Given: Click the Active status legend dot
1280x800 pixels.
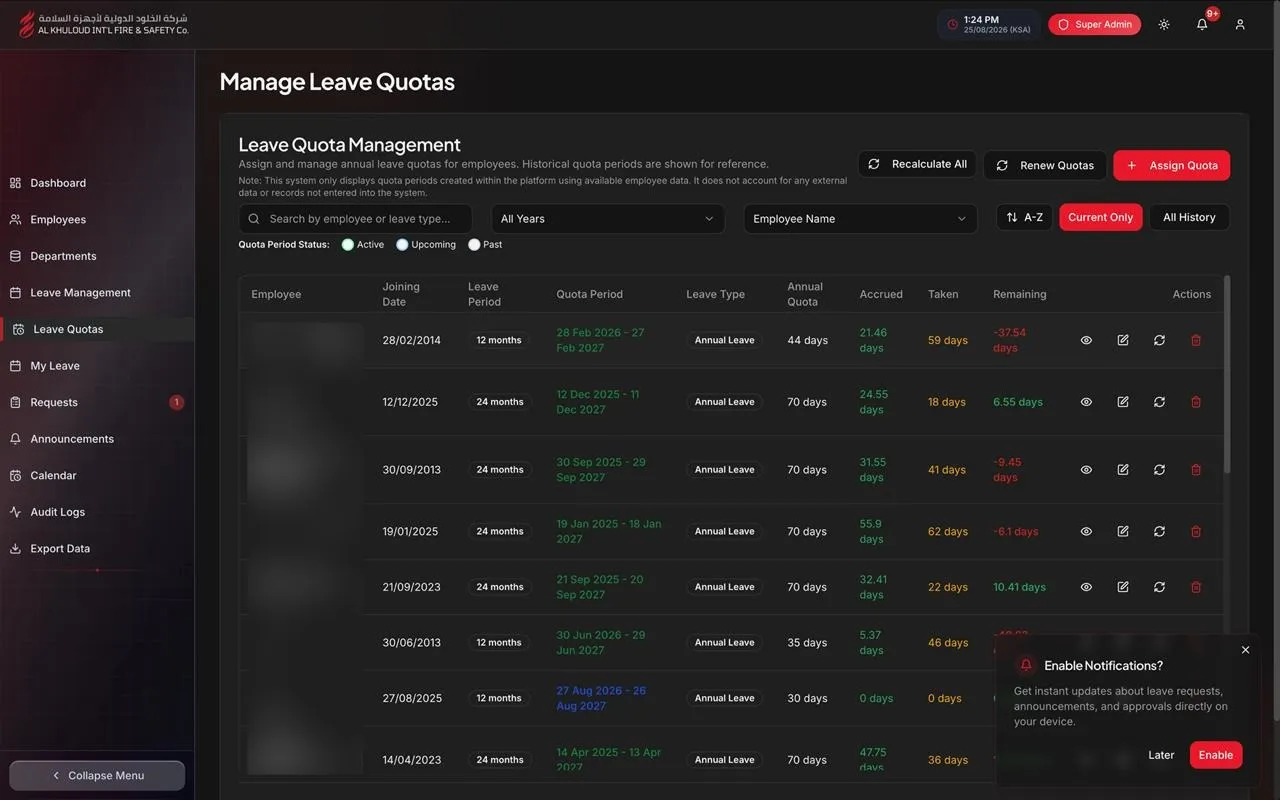Looking at the screenshot, I should pyautogui.click(x=348, y=244).
